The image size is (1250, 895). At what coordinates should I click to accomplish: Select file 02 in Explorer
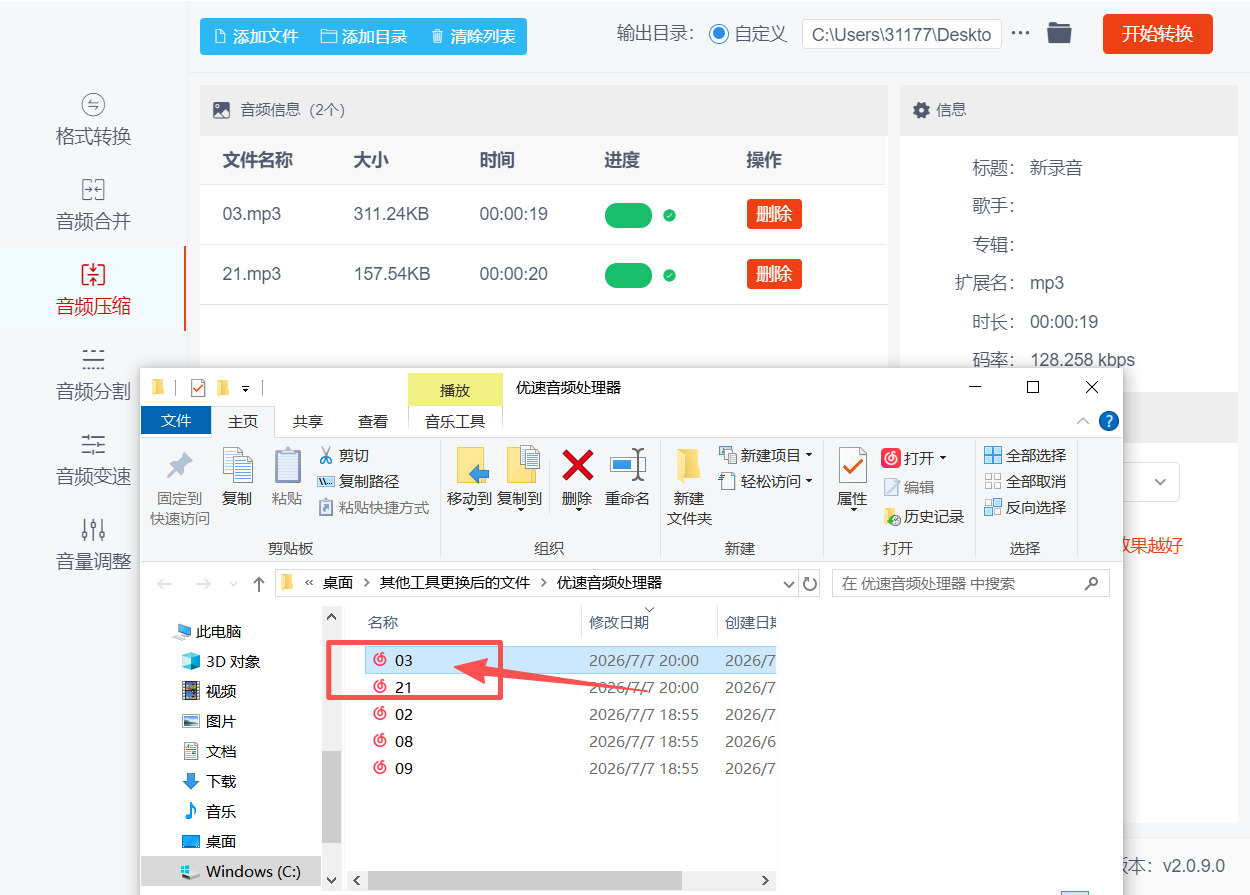(404, 714)
